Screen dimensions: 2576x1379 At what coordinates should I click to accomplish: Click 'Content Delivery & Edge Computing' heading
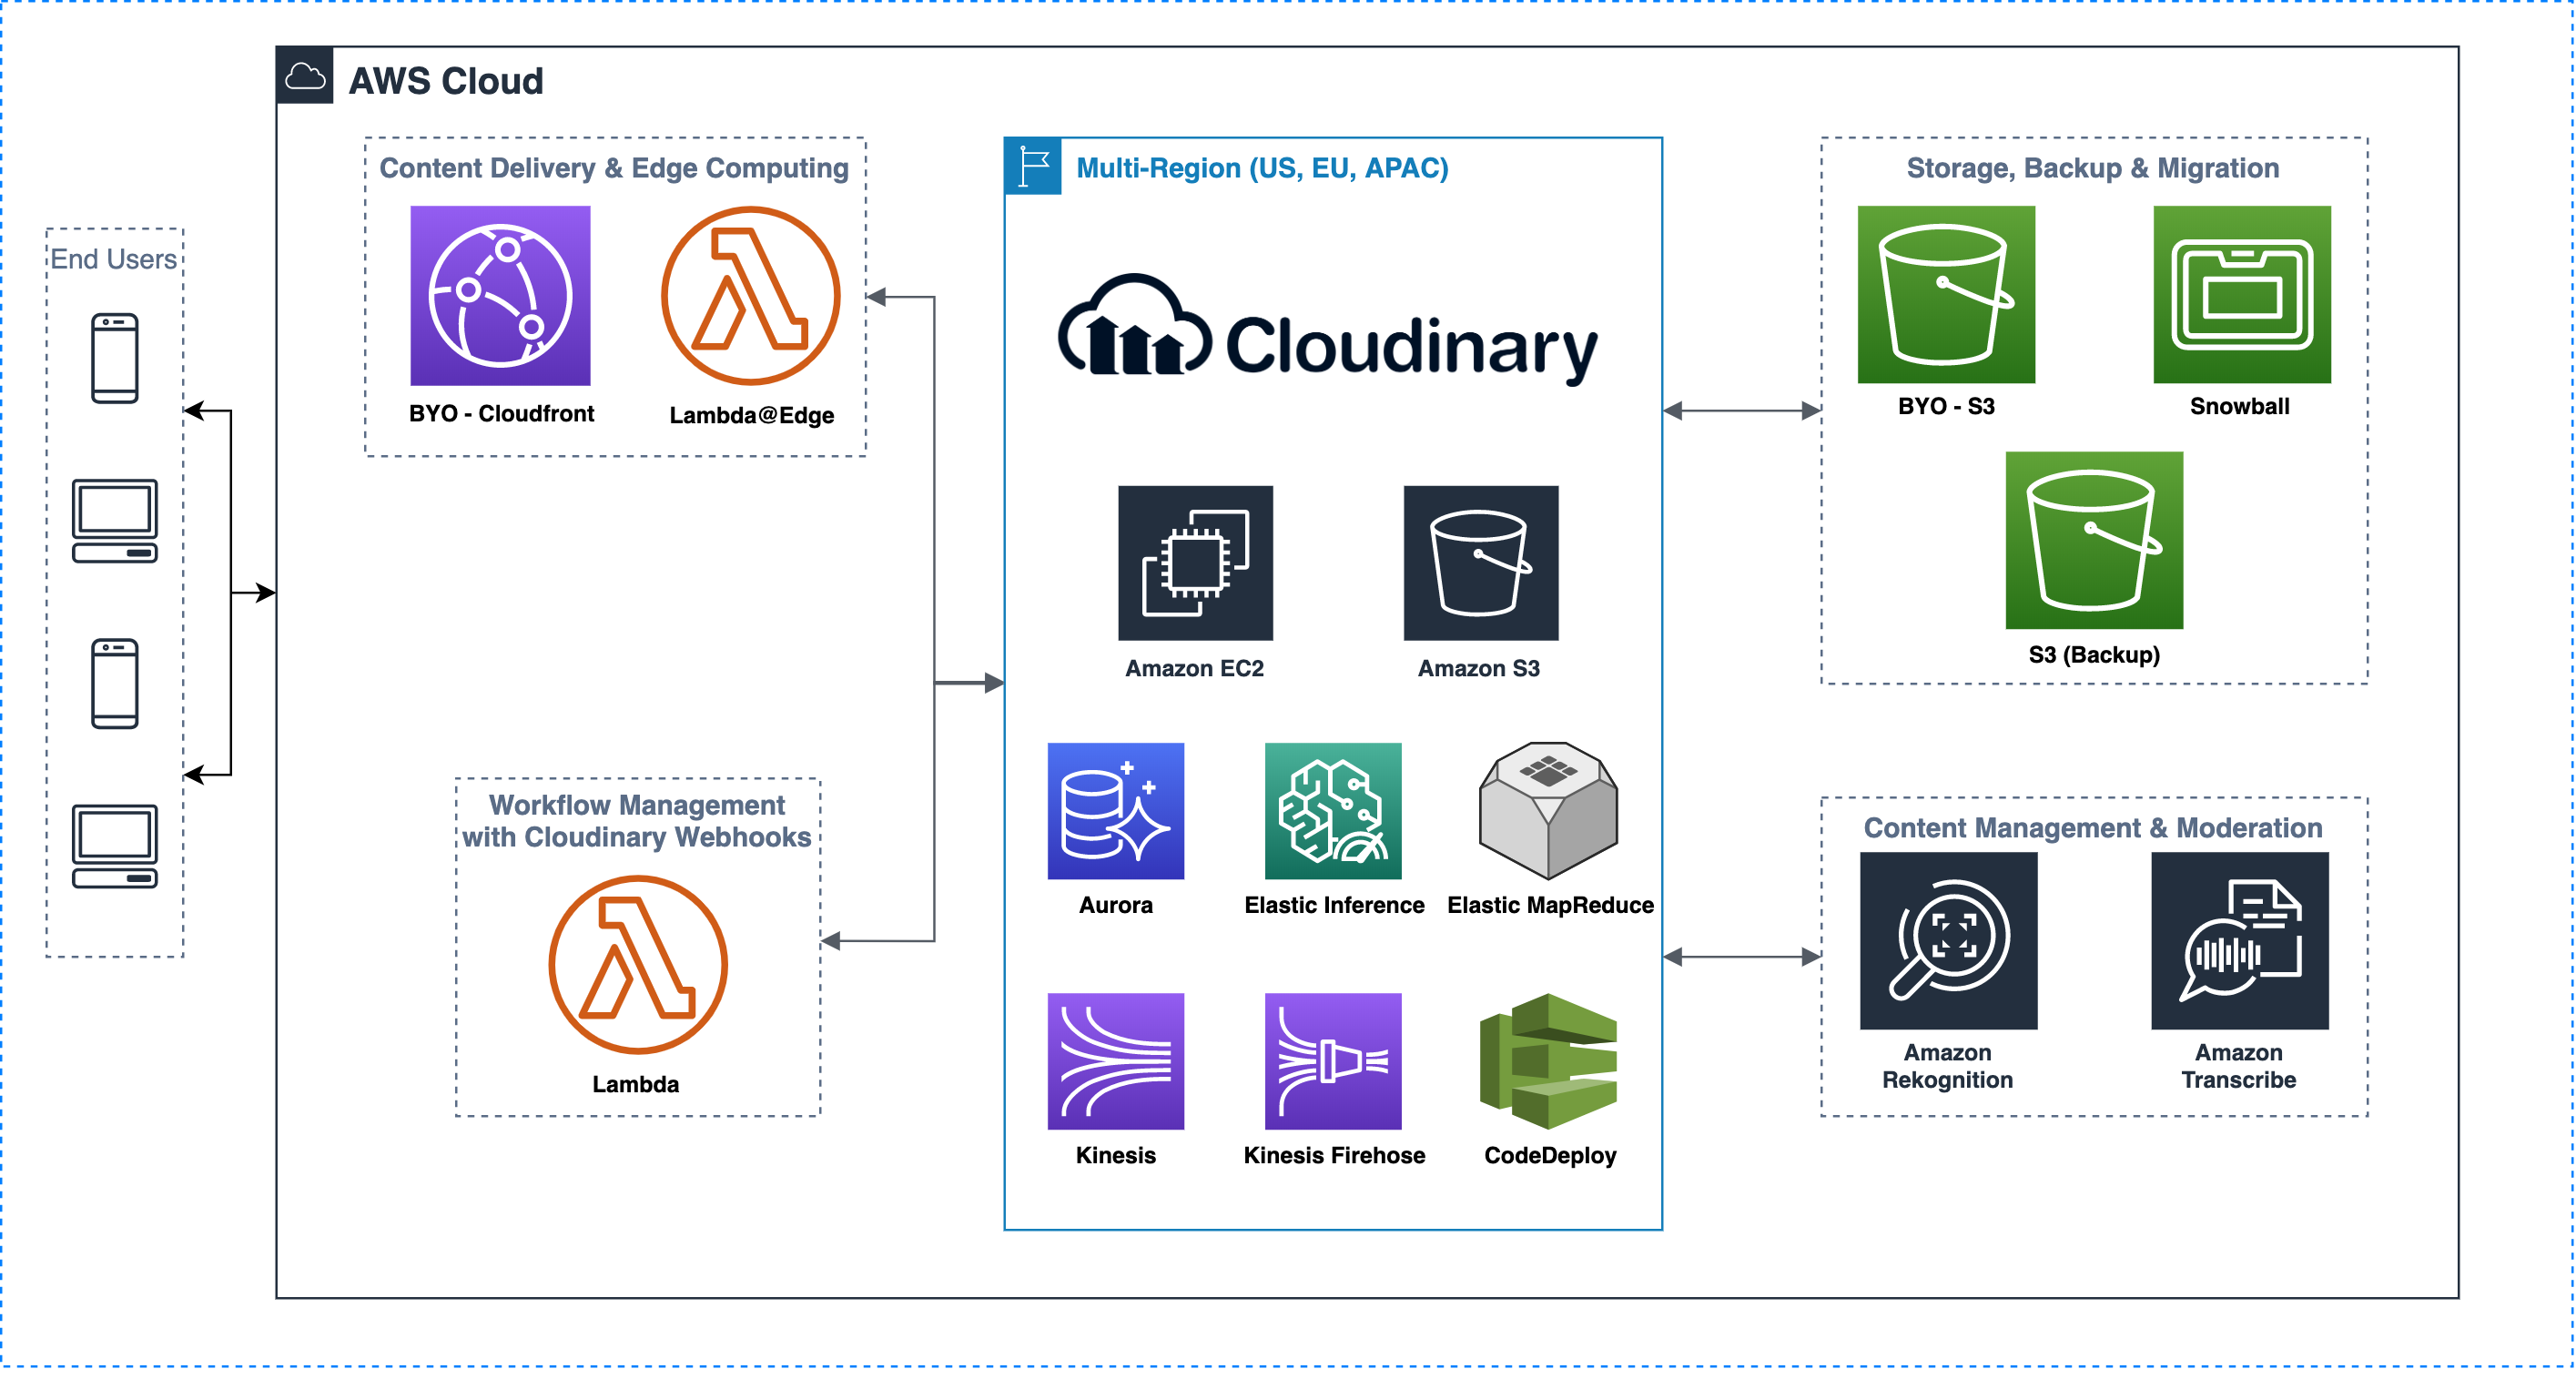614,168
